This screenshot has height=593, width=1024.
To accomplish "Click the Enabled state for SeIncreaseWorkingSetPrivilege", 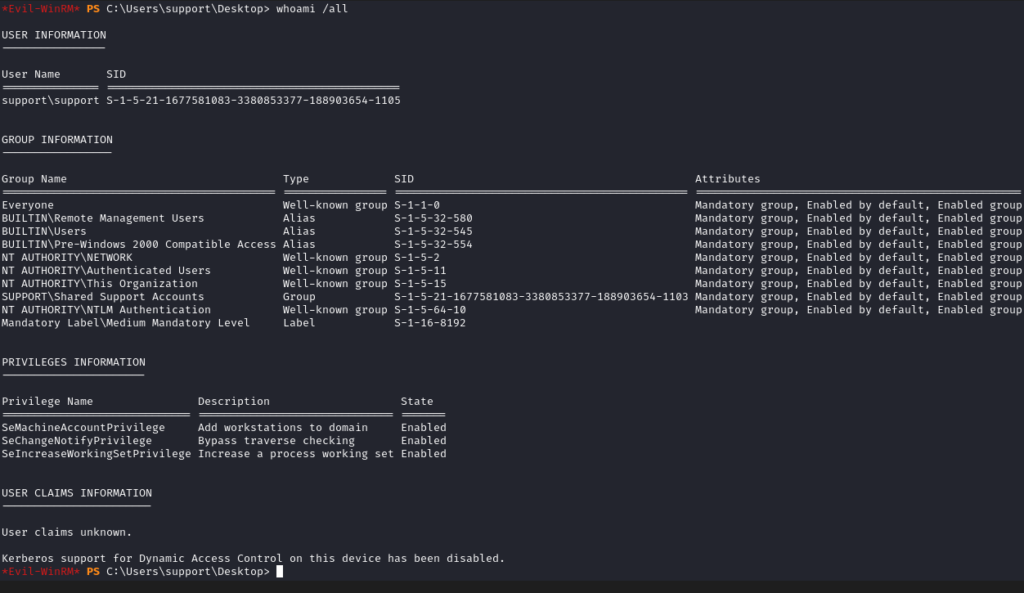I will [x=423, y=454].
